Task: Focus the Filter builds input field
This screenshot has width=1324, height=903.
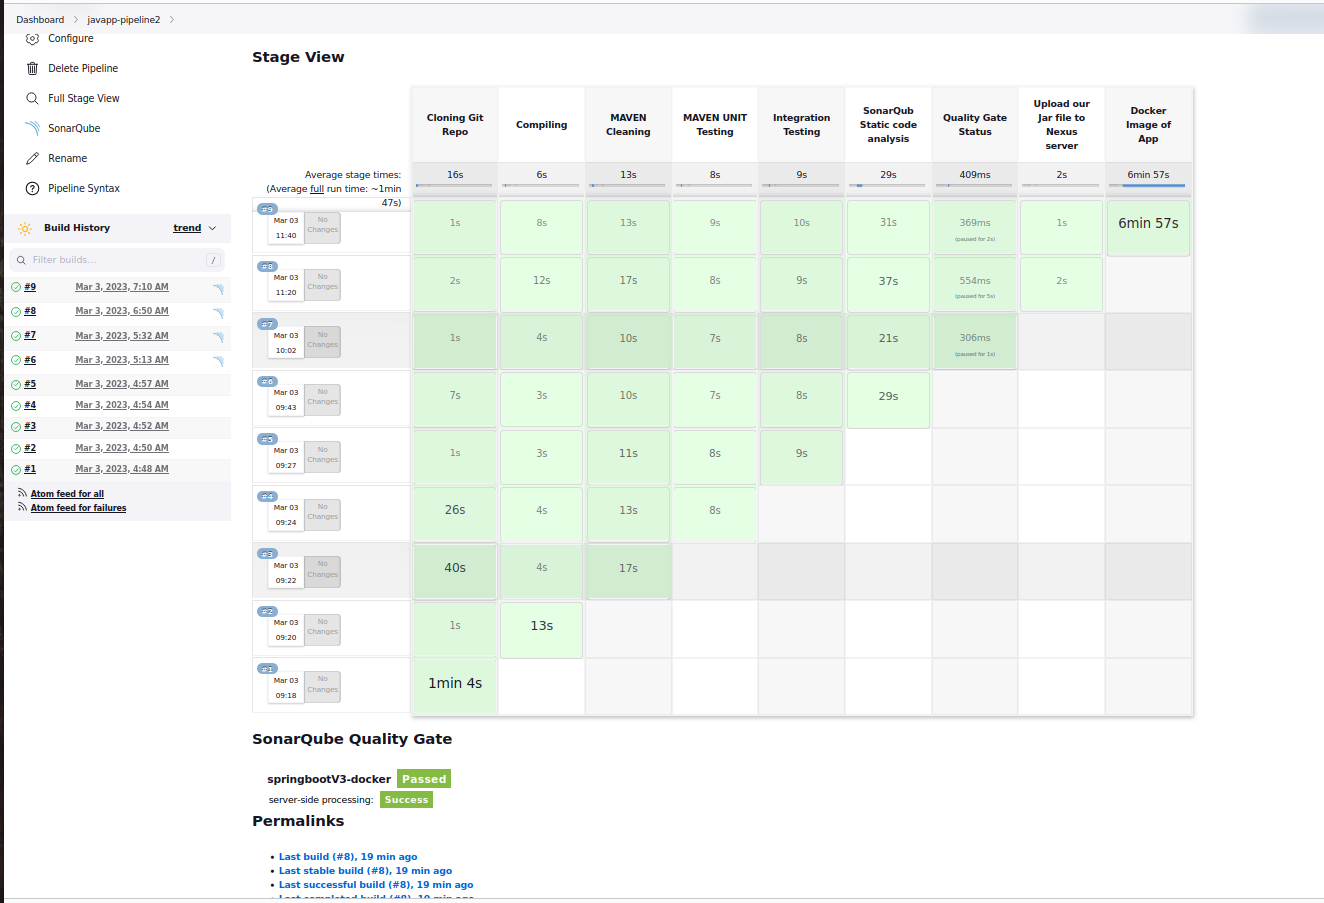Action: [x=117, y=260]
